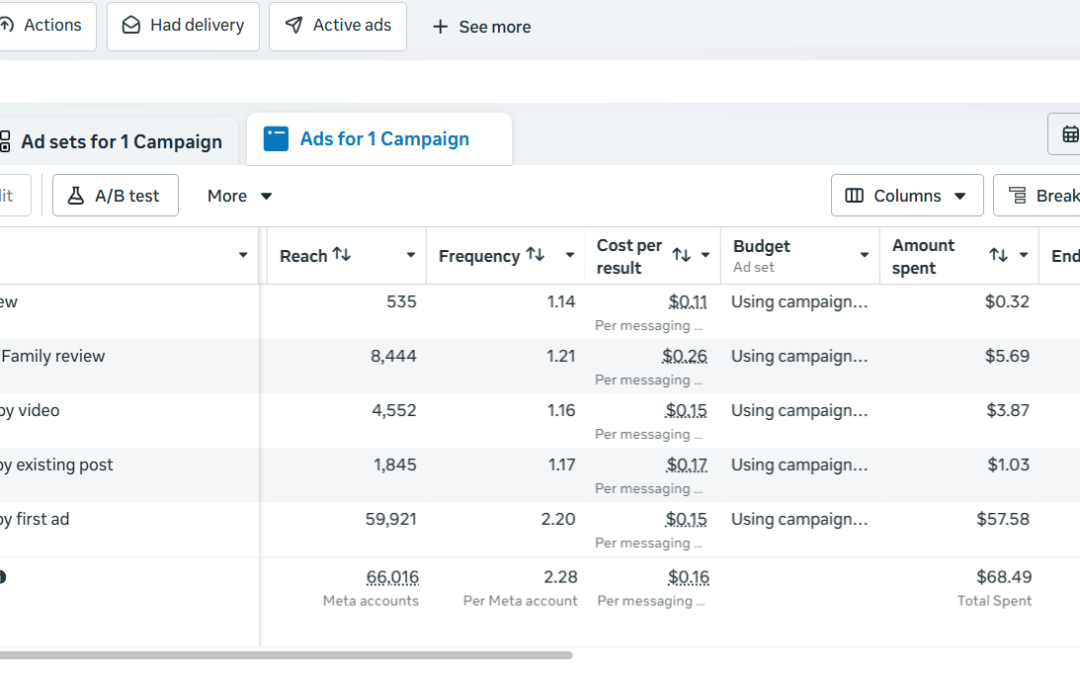Click the flask icon on A/B test
Viewport: 1080px width, 675px height.
point(76,196)
